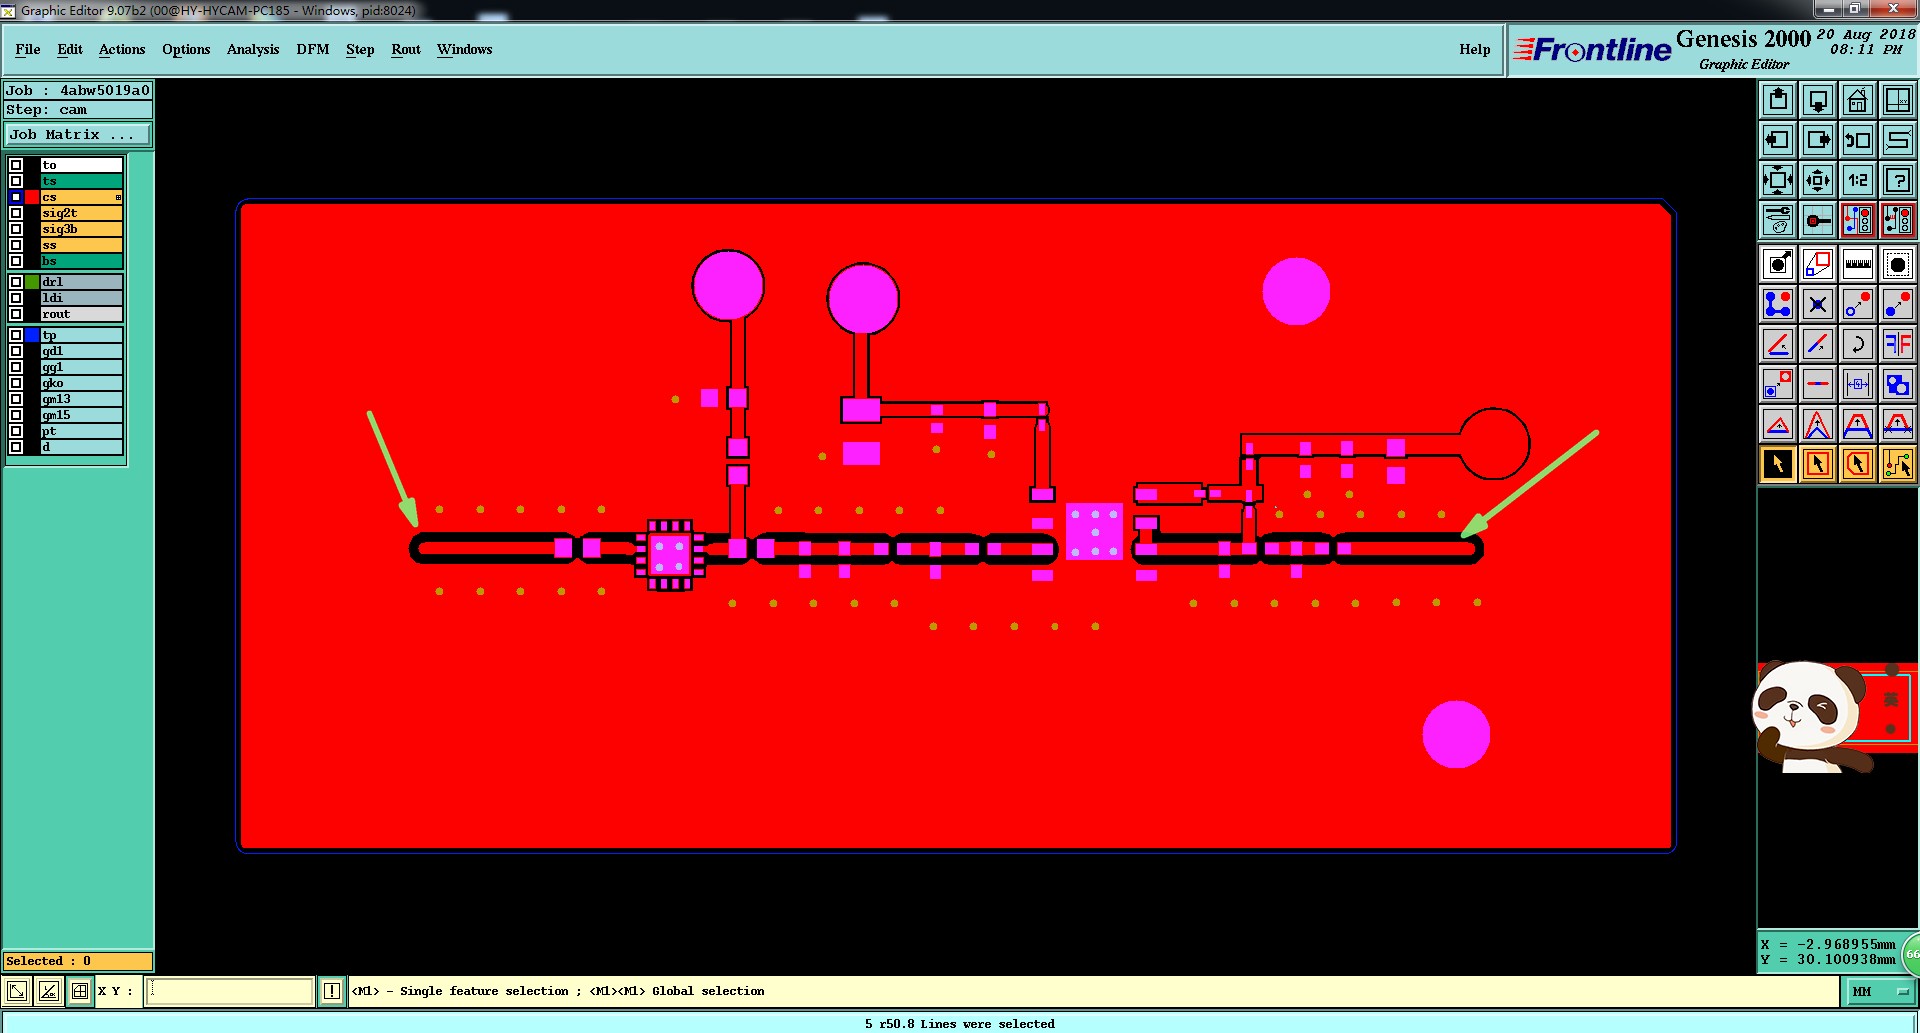Toggle the 'to' layer checkbox
Image resolution: width=1920 pixels, height=1033 pixels.
pos(16,165)
